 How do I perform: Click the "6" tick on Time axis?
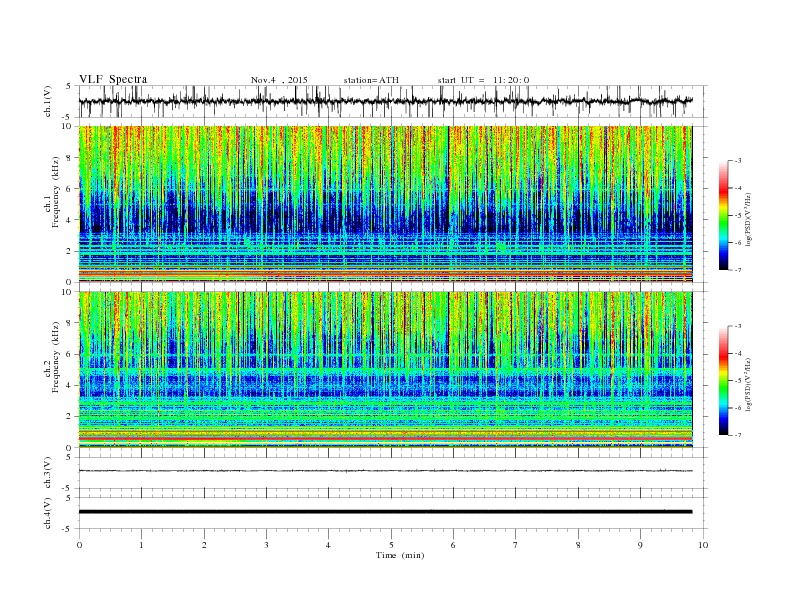click(x=453, y=545)
